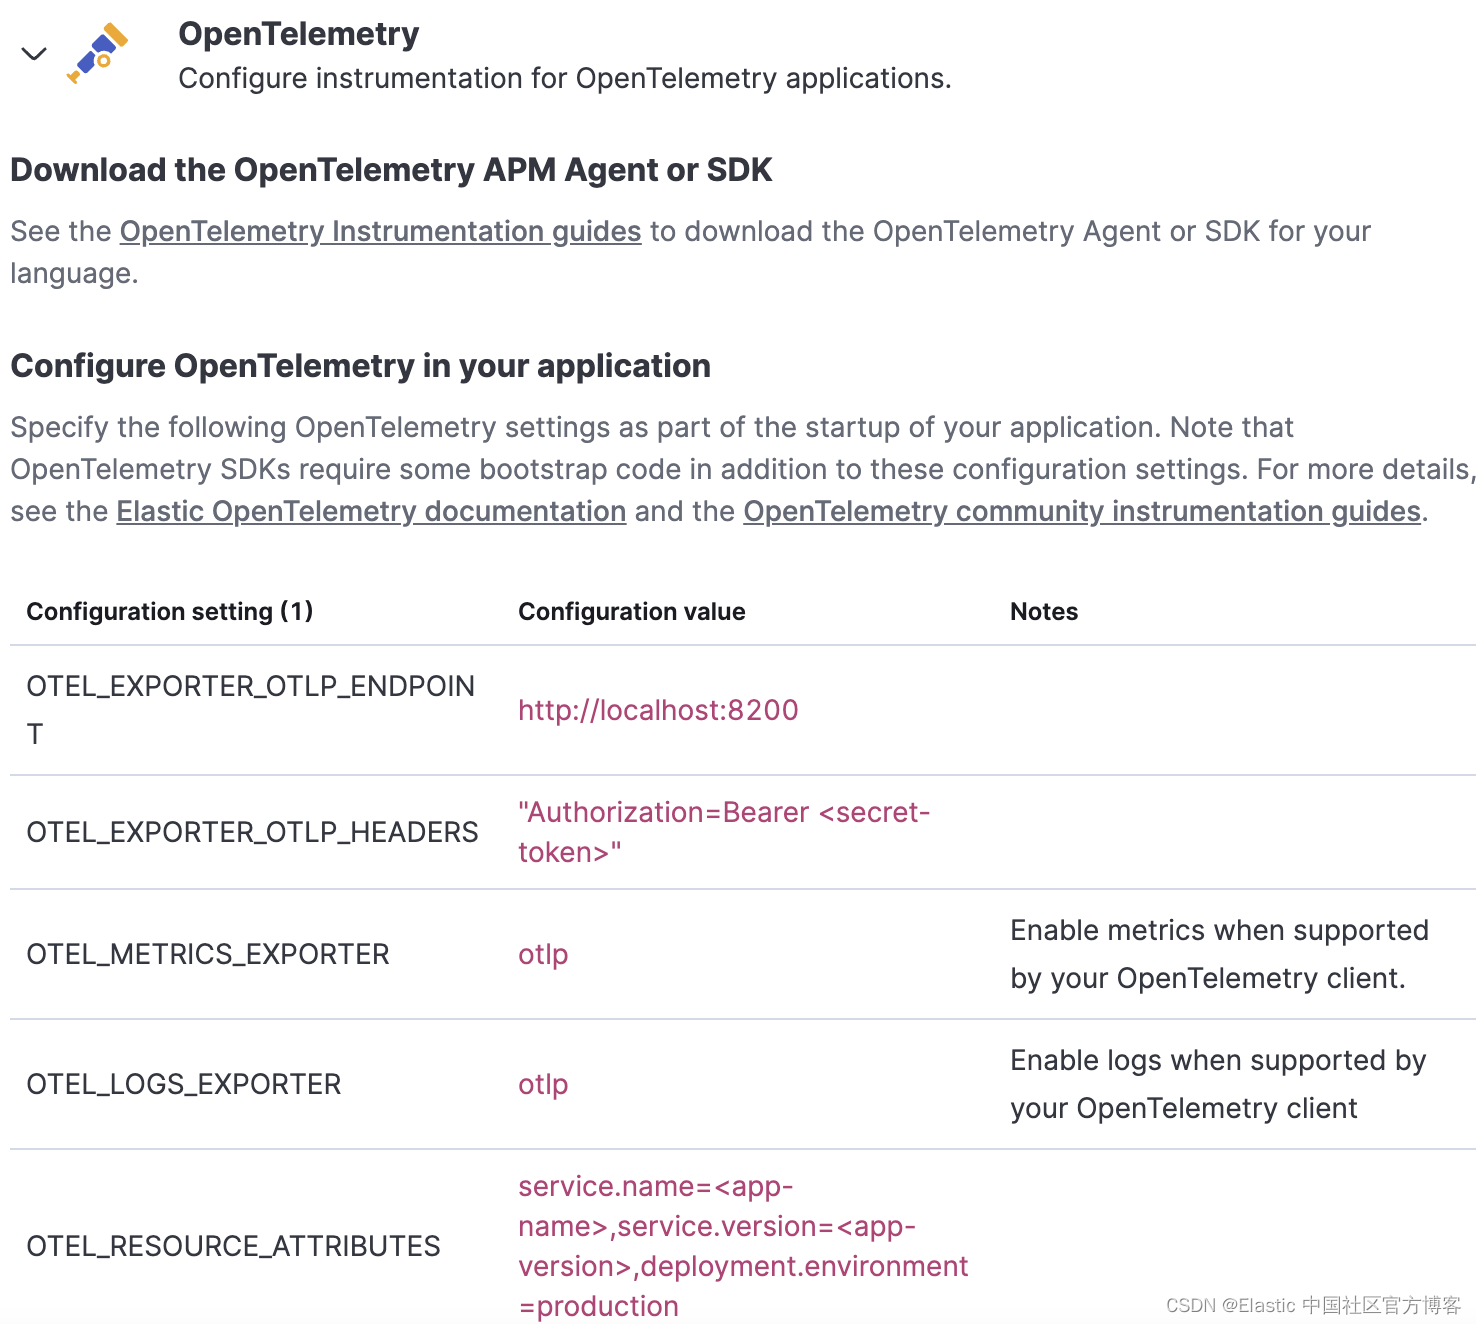Click the service.name resource attributes value
Image resolution: width=1476 pixels, height=1324 pixels.
(x=743, y=1246)
